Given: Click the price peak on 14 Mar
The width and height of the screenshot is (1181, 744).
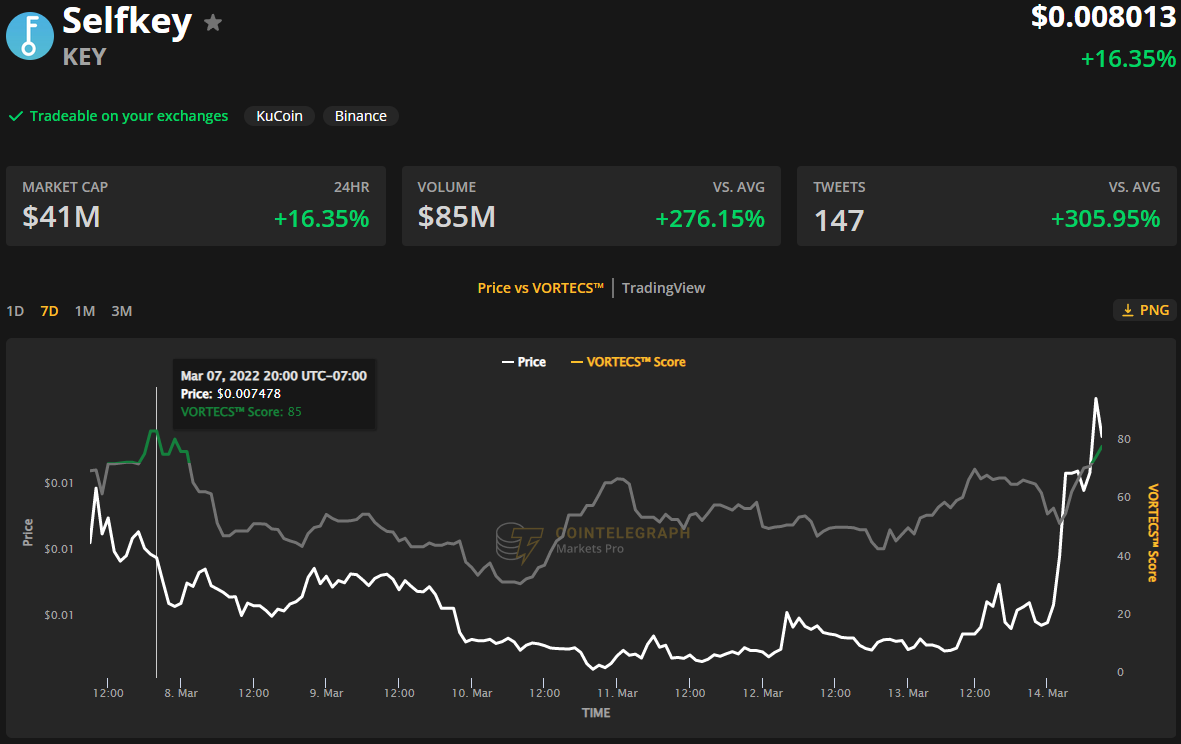Looking at the screenshot, I should pyautogui.click(x=1096, y=399).
